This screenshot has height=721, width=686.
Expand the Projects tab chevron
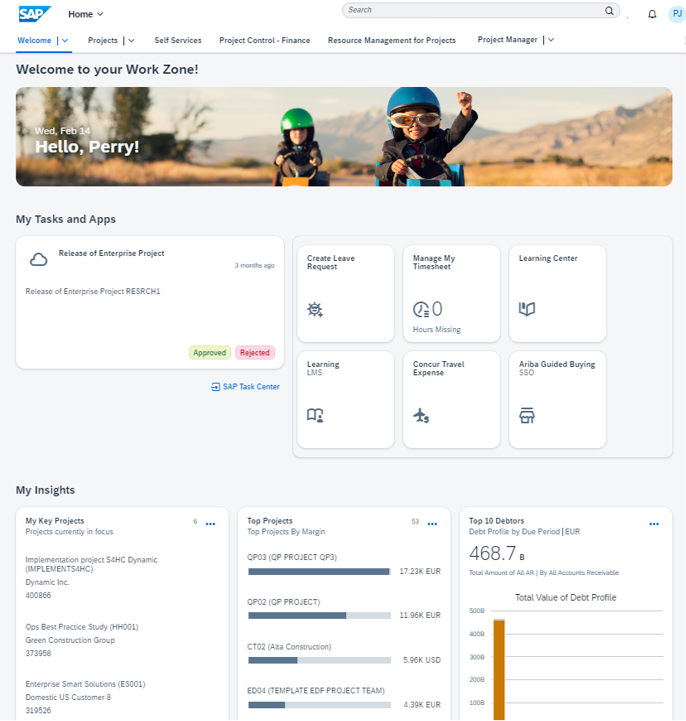tap(131, 40)
